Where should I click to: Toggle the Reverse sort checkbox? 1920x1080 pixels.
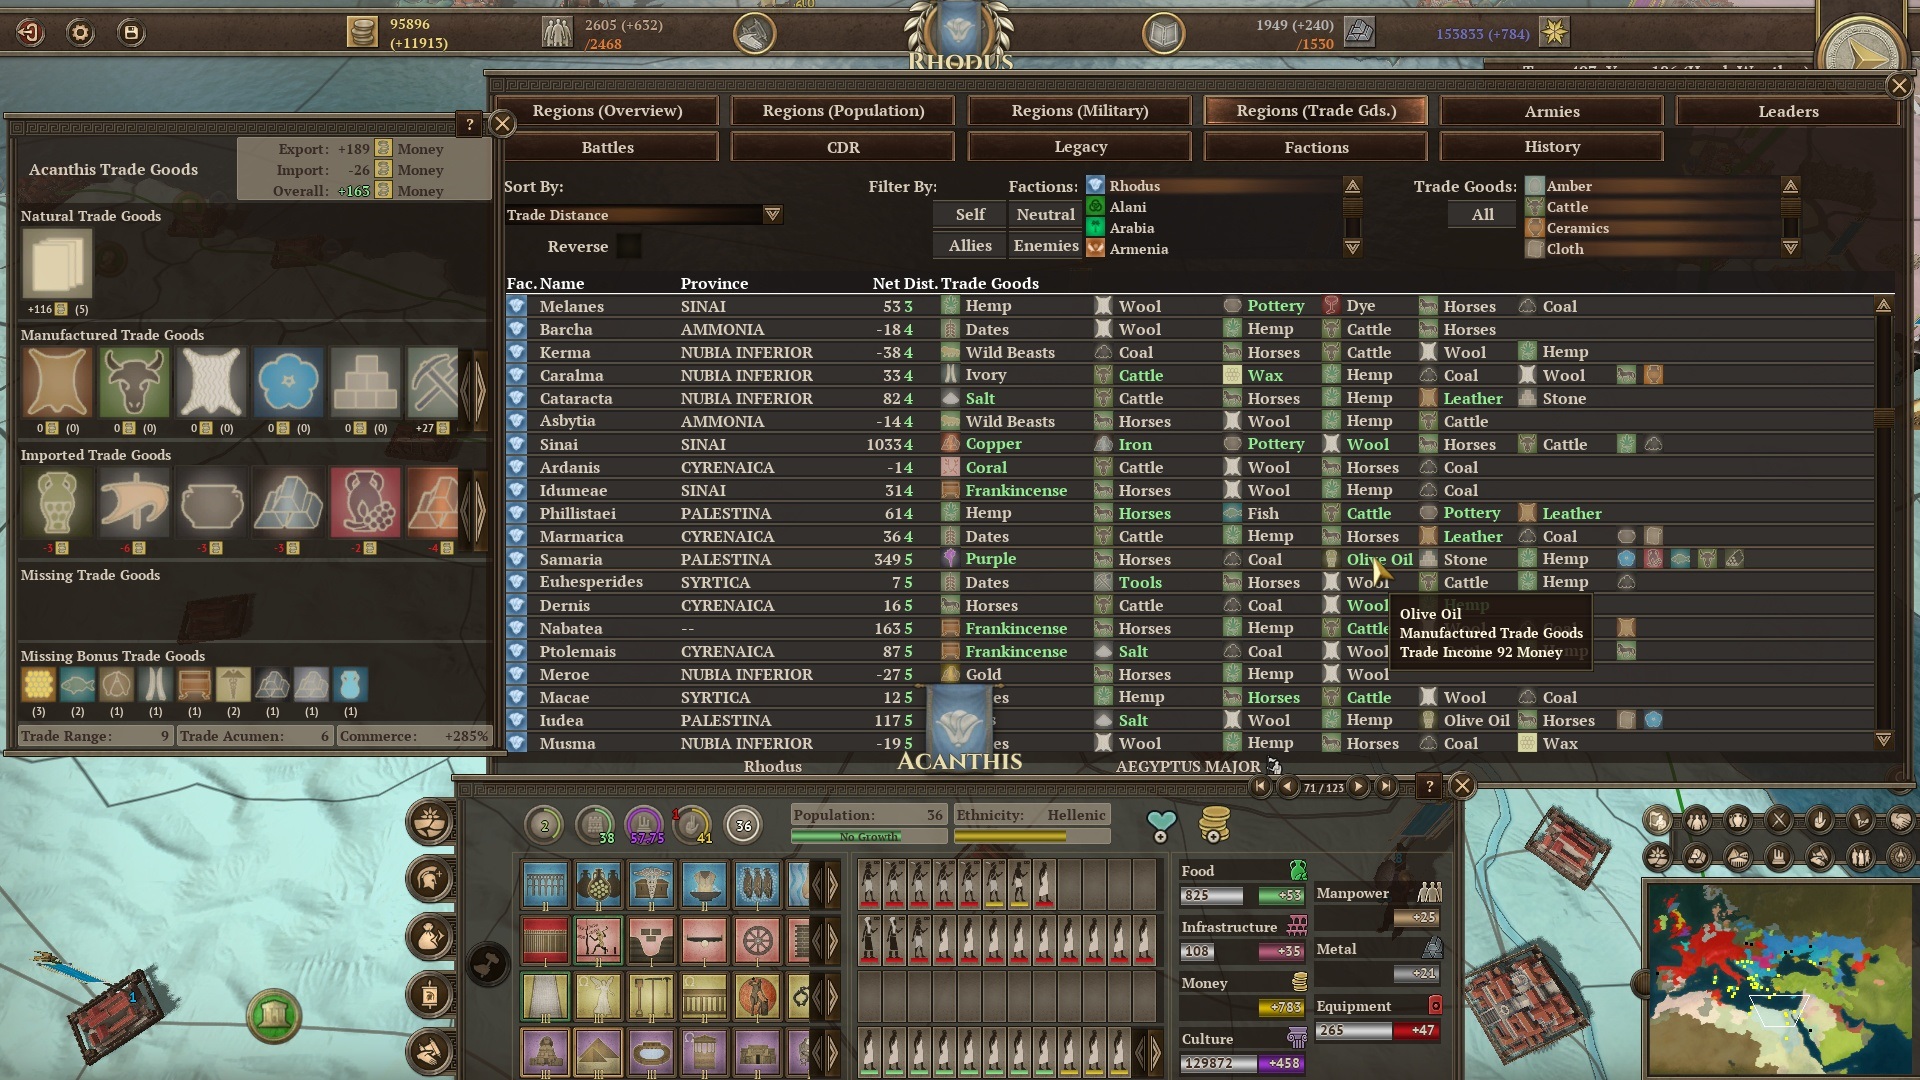(629, 246)
